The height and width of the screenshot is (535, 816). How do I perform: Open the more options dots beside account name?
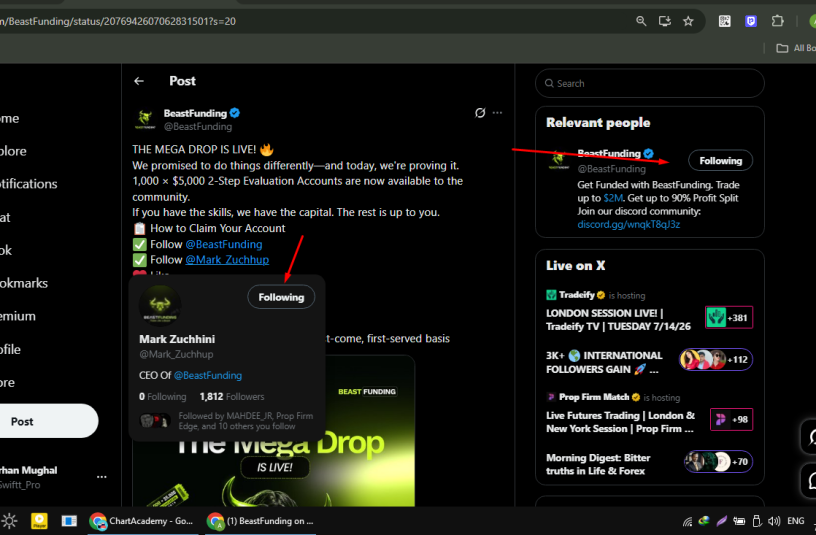(101, 477)
